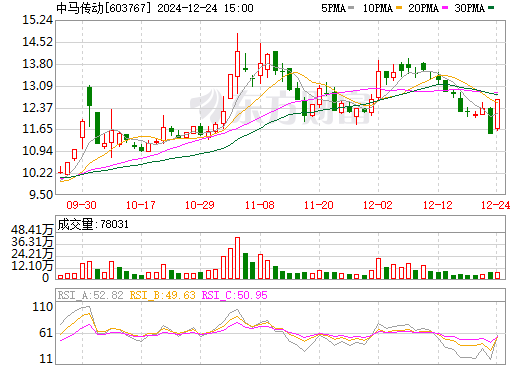Click the 24.21万 volume axis label

coord(32,254)
